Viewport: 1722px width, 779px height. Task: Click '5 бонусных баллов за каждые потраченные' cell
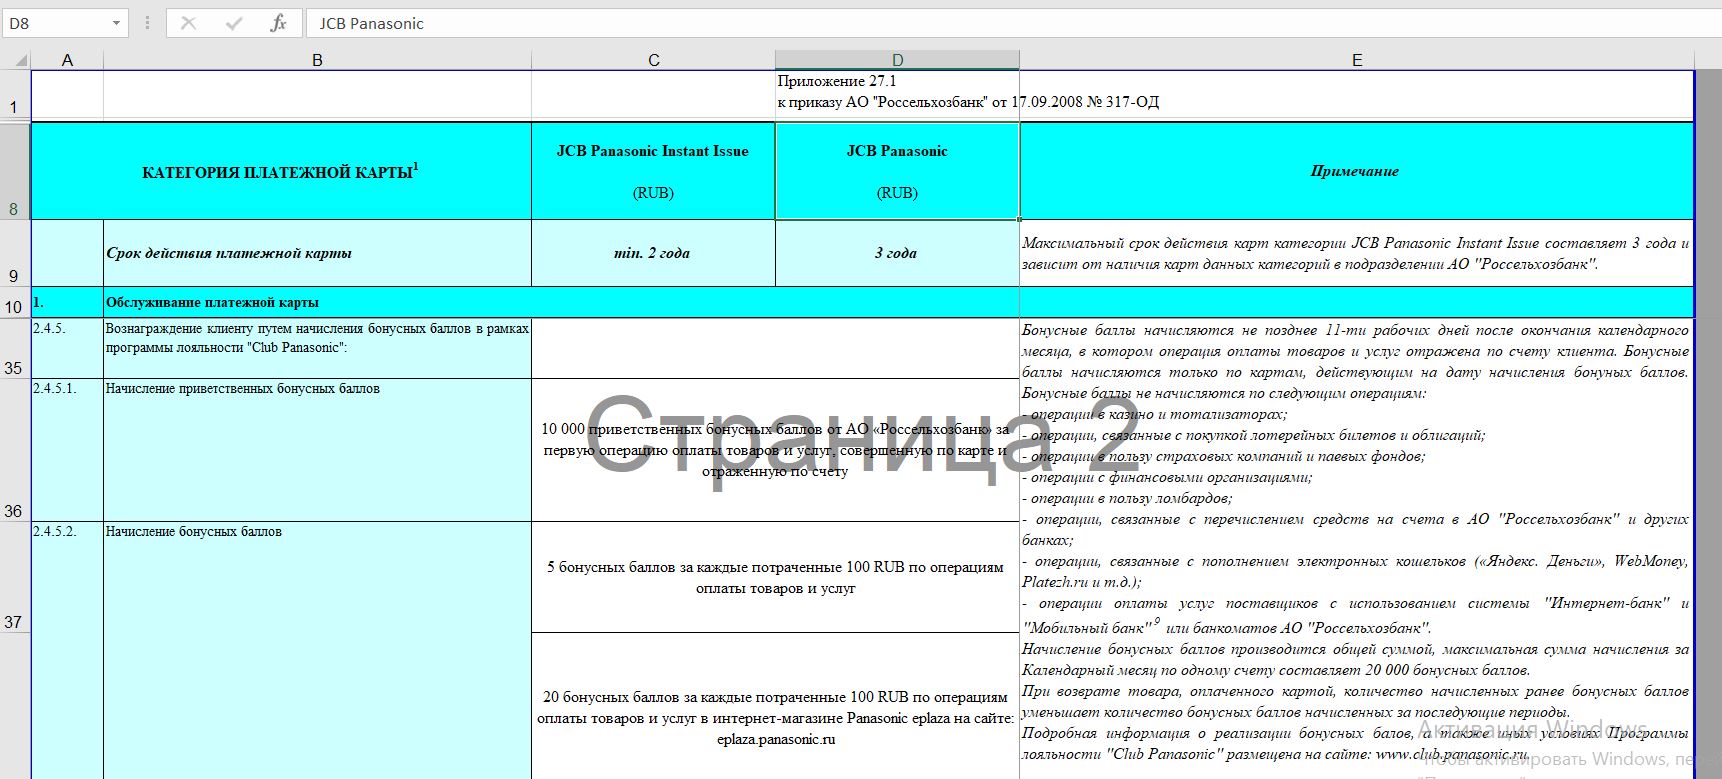click(x=775, y=577)
